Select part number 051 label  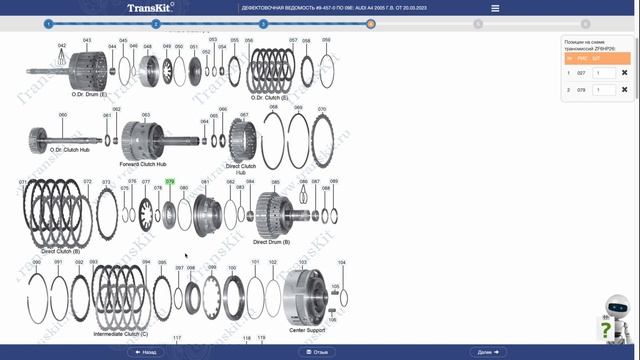[193, 47]
